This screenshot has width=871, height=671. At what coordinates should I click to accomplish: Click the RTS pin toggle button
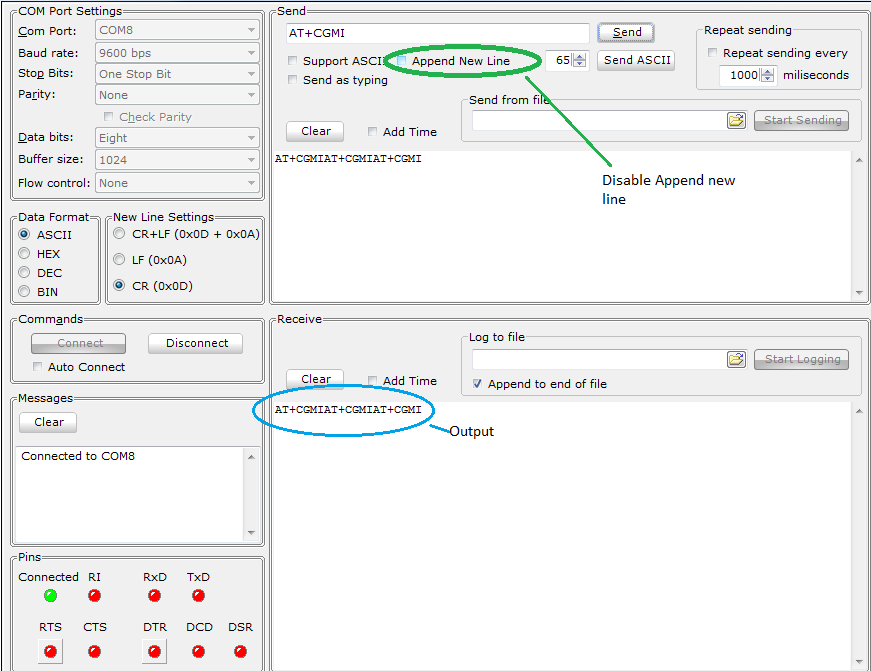50,651
